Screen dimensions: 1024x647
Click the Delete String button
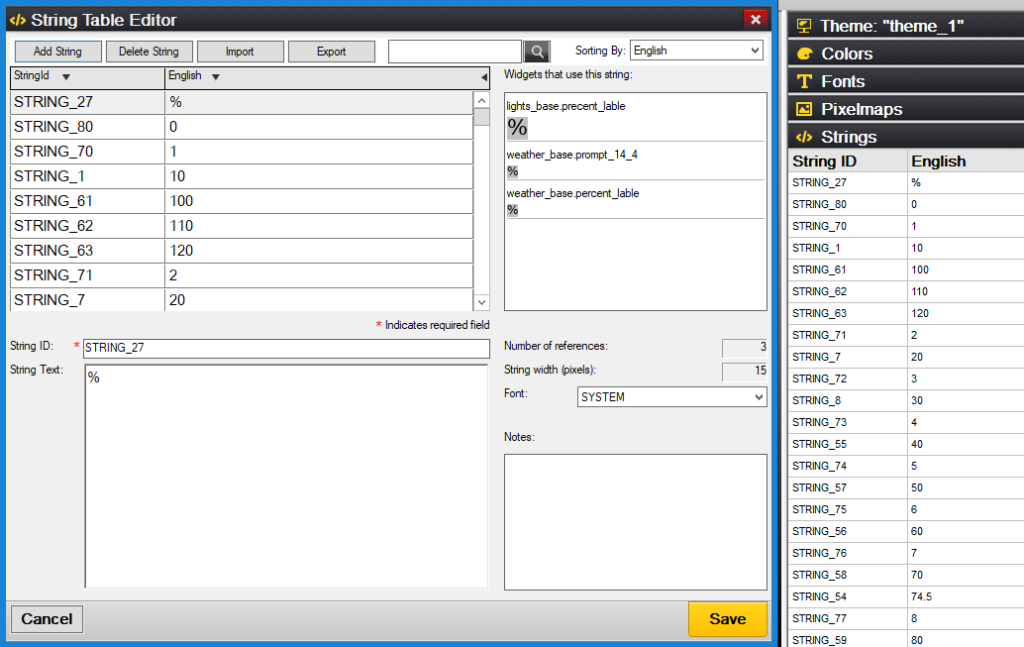click(148, 52)
